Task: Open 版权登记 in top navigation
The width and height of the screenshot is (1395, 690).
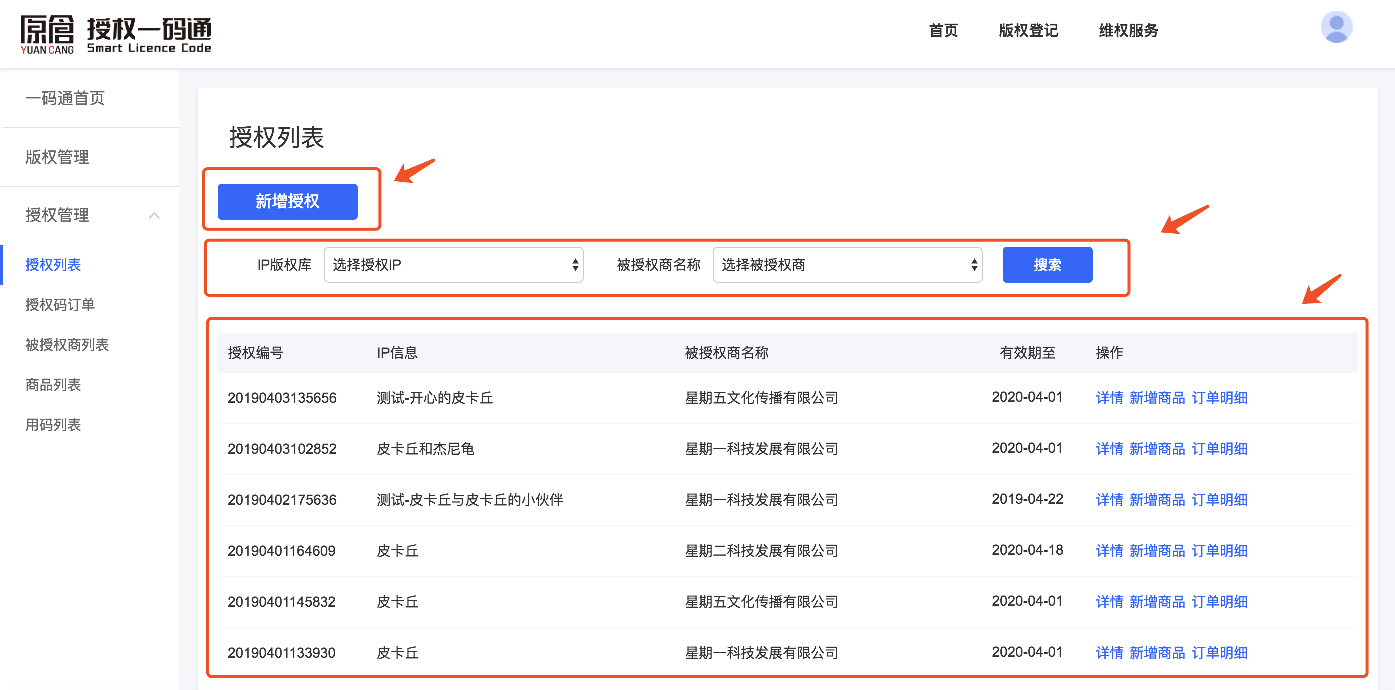Action: tap(1028, 30)
